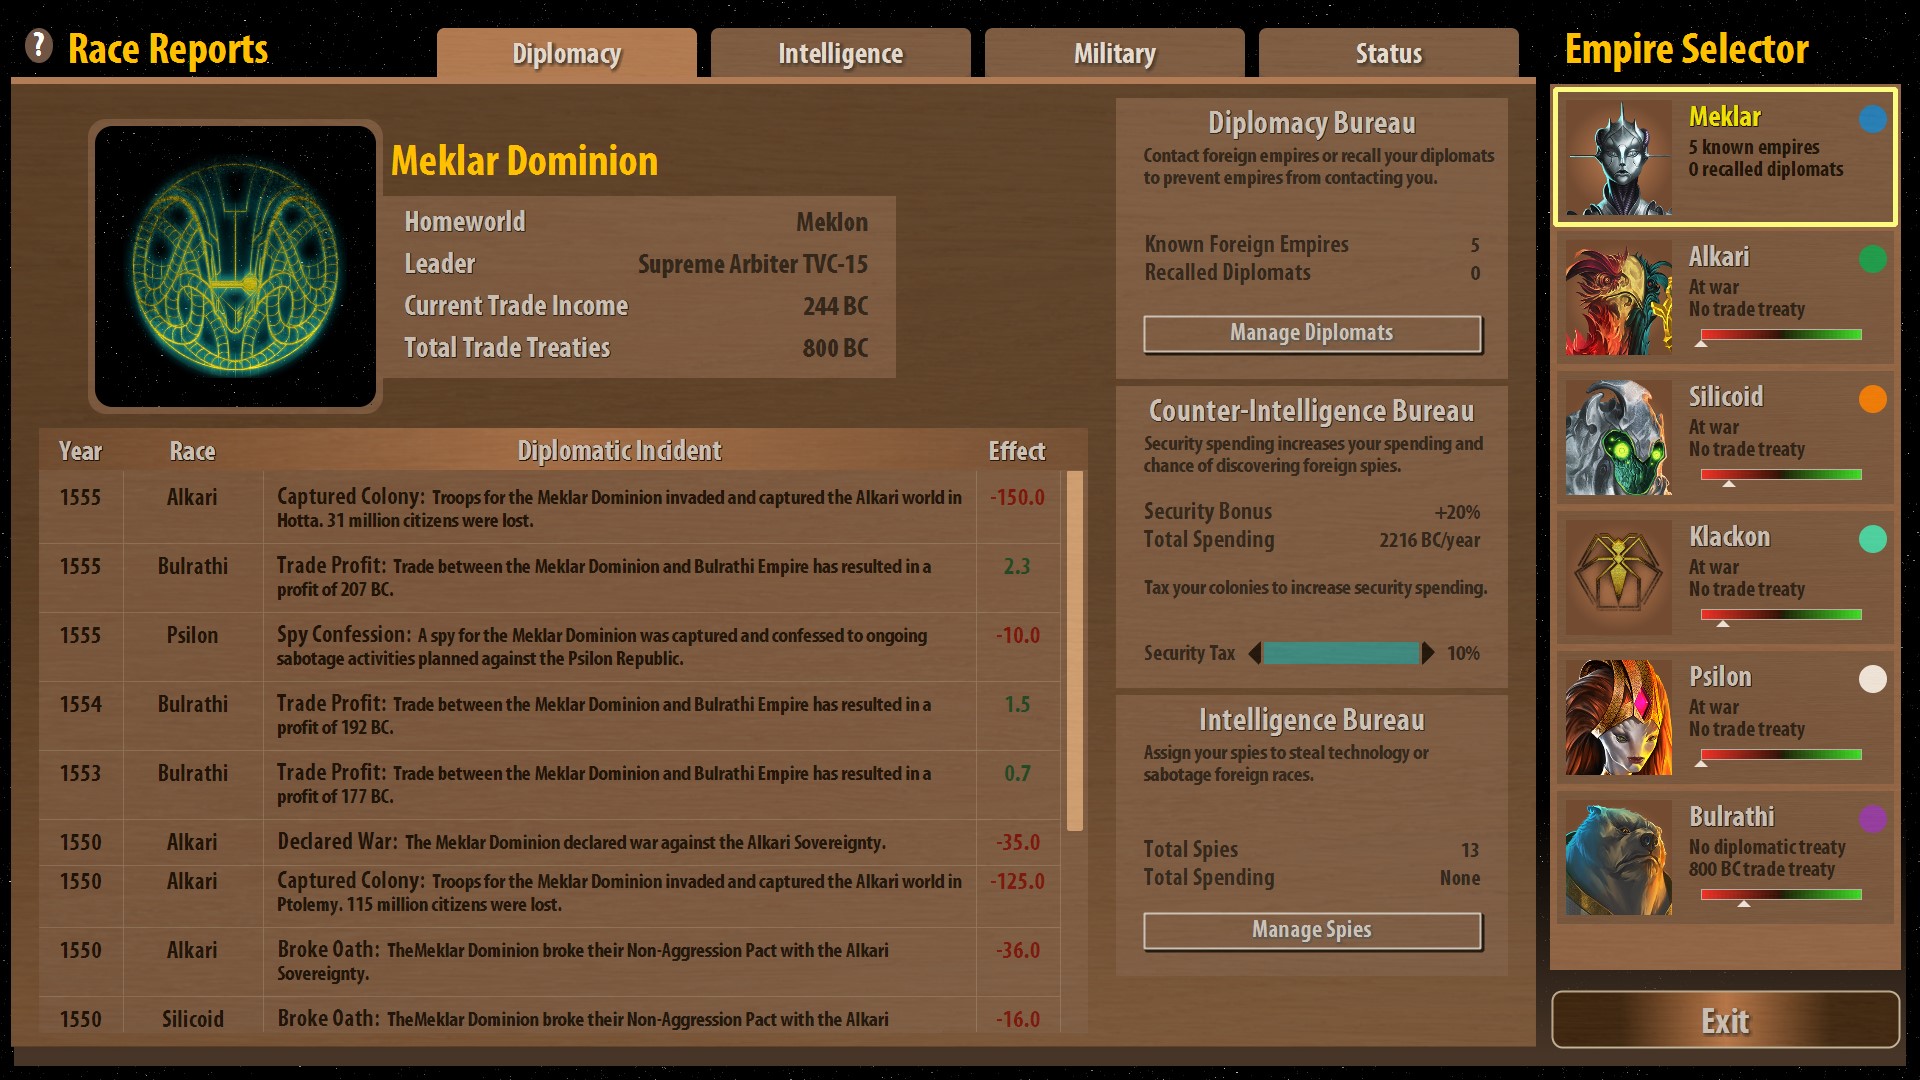
Task: Select the Meklar empire portrait
Action: pyautogui.click(x=1618, y=157)
